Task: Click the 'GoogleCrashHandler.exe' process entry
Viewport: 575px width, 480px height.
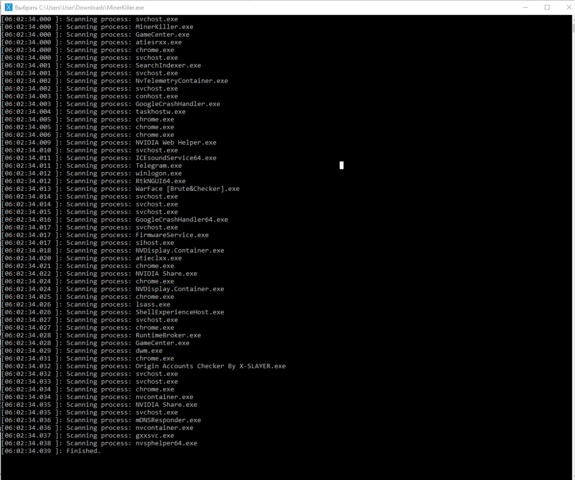Action: (178, 104)
